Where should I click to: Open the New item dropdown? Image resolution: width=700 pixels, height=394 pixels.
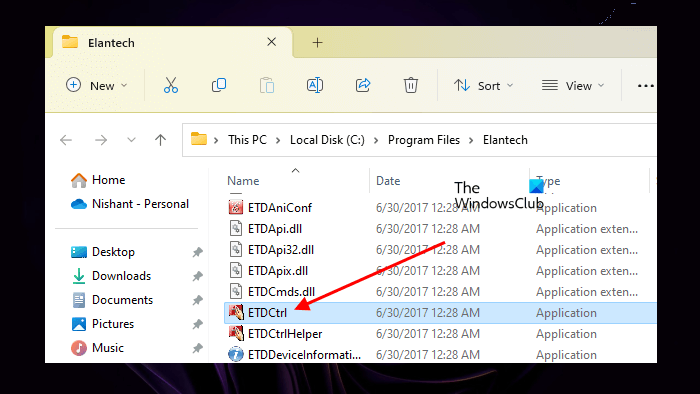96,85
